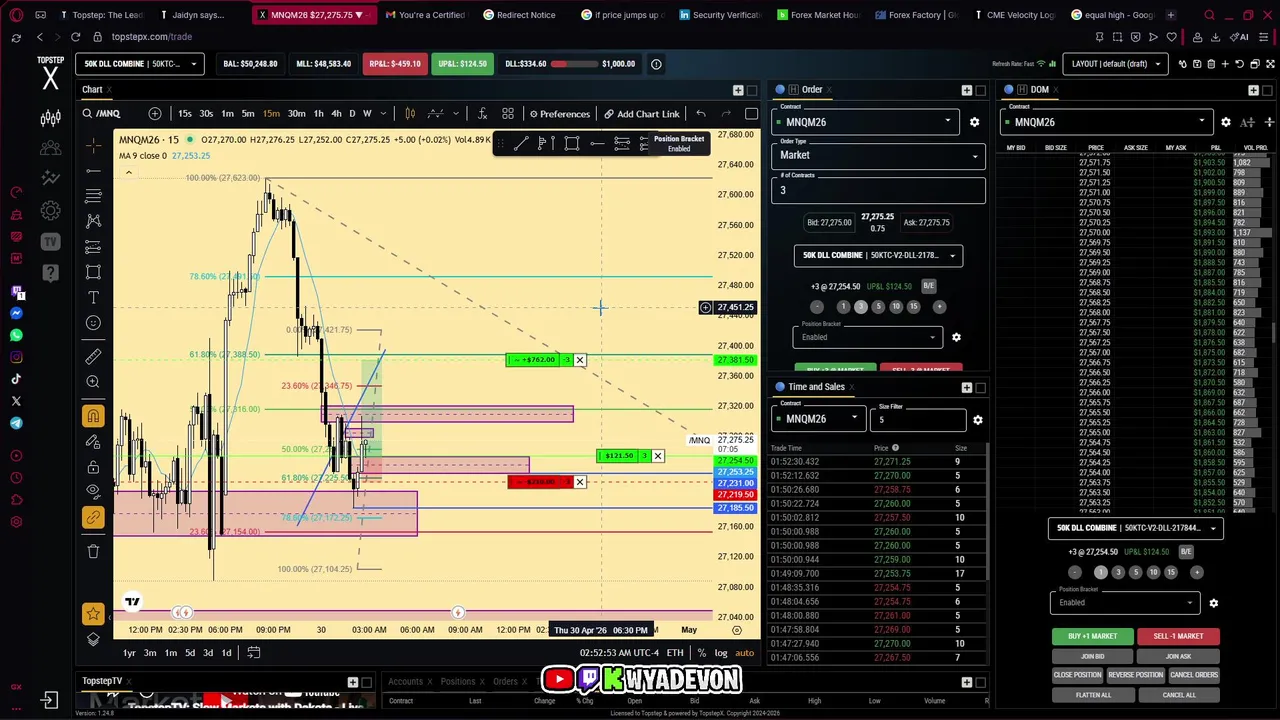Delete drawings with the trash icon
Image resolution: width=1280 pixels, height=720 pixels.
(x=93, y=551)
